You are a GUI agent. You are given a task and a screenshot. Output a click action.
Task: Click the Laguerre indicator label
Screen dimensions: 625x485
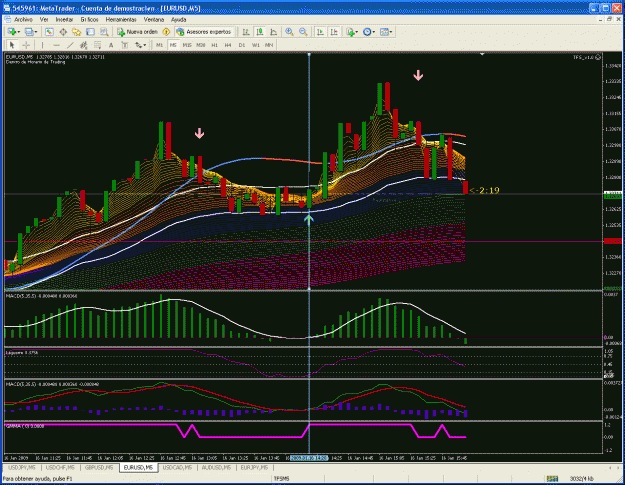pos(22,353)
